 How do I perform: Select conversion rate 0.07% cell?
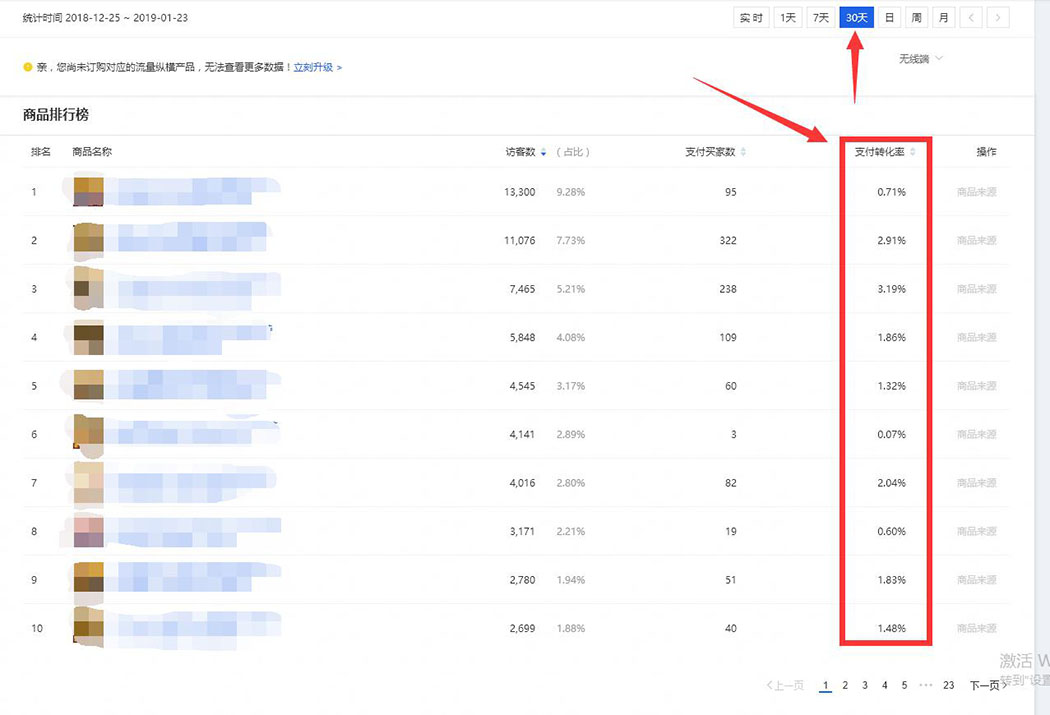pyautogui.click(x=891, y=434)
